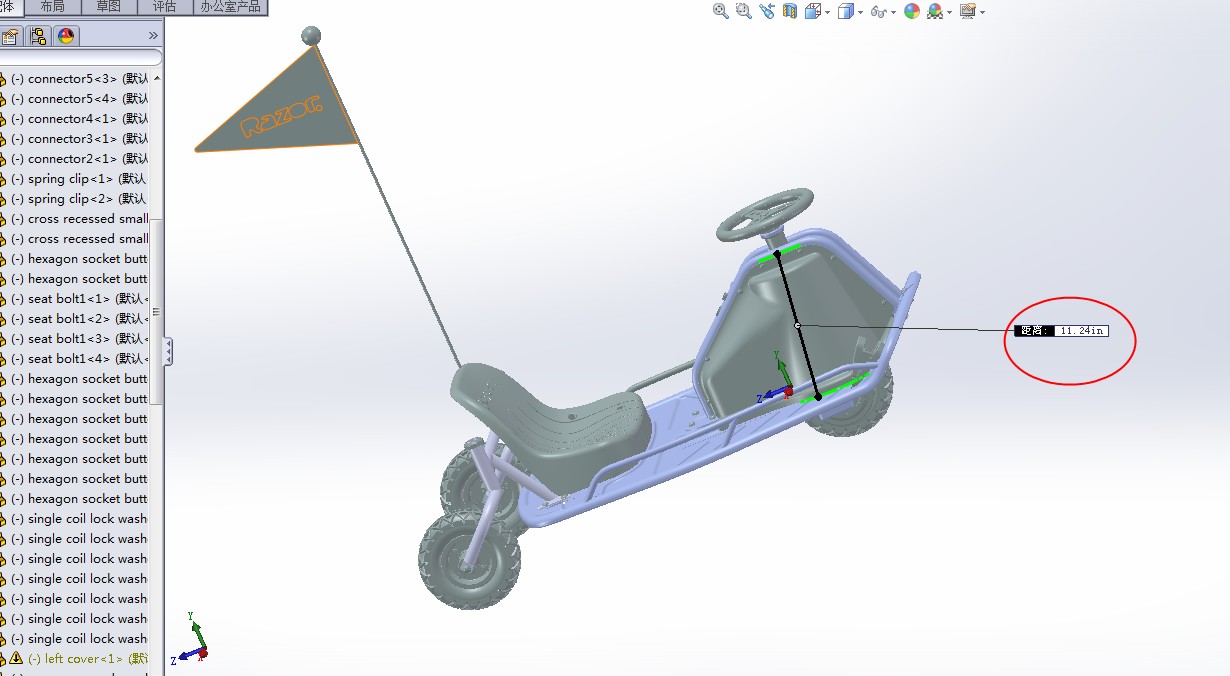Click the Hide/Show Items glasses icon
This screenshot has width=1230, height=676.
click(x=878, y=11)
